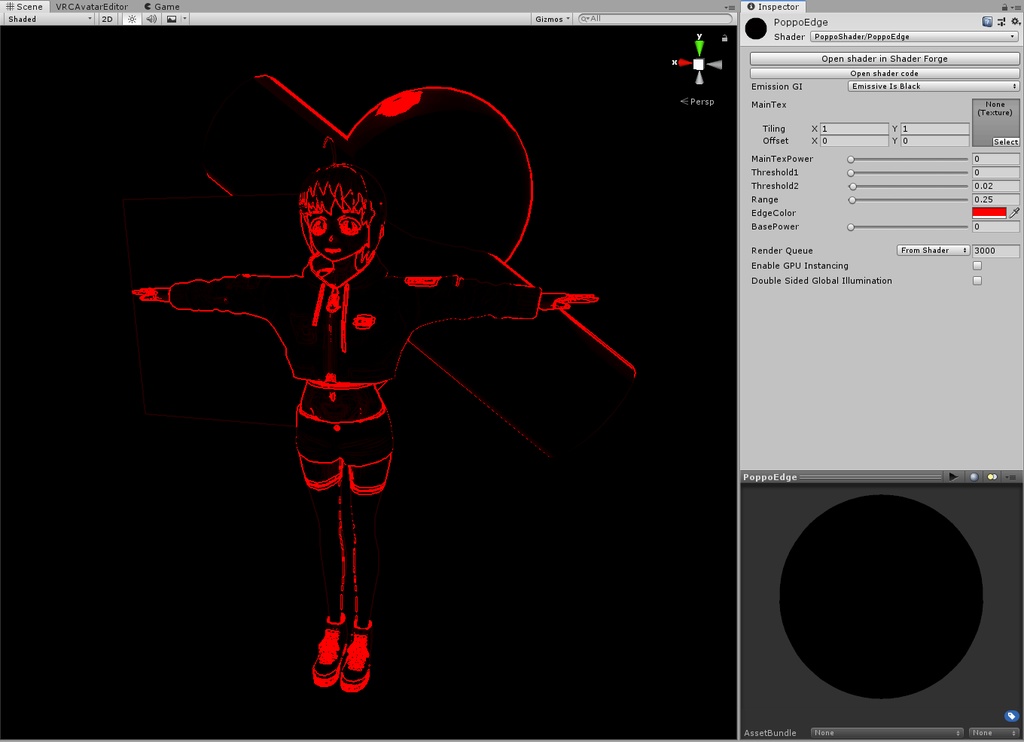Open the Shader selection dropdown
The image size is (1024, 742).
click(x=914, y=37)
